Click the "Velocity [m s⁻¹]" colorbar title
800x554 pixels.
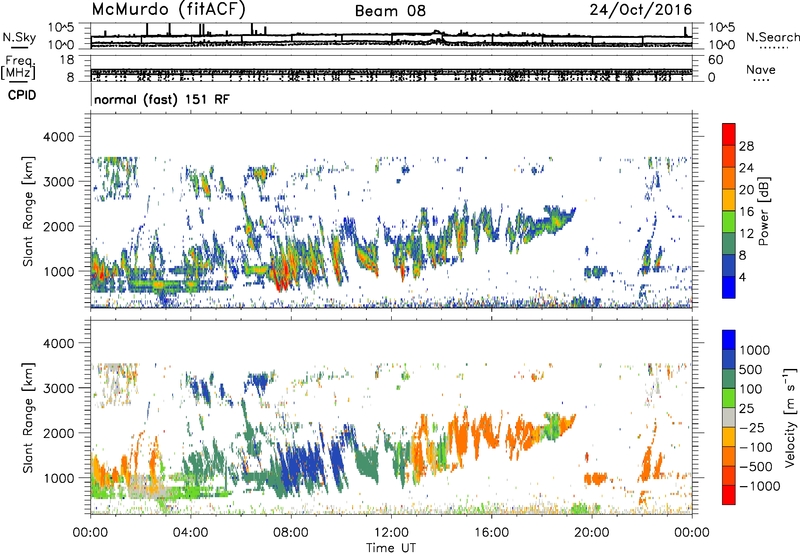[x=790, y=417]
